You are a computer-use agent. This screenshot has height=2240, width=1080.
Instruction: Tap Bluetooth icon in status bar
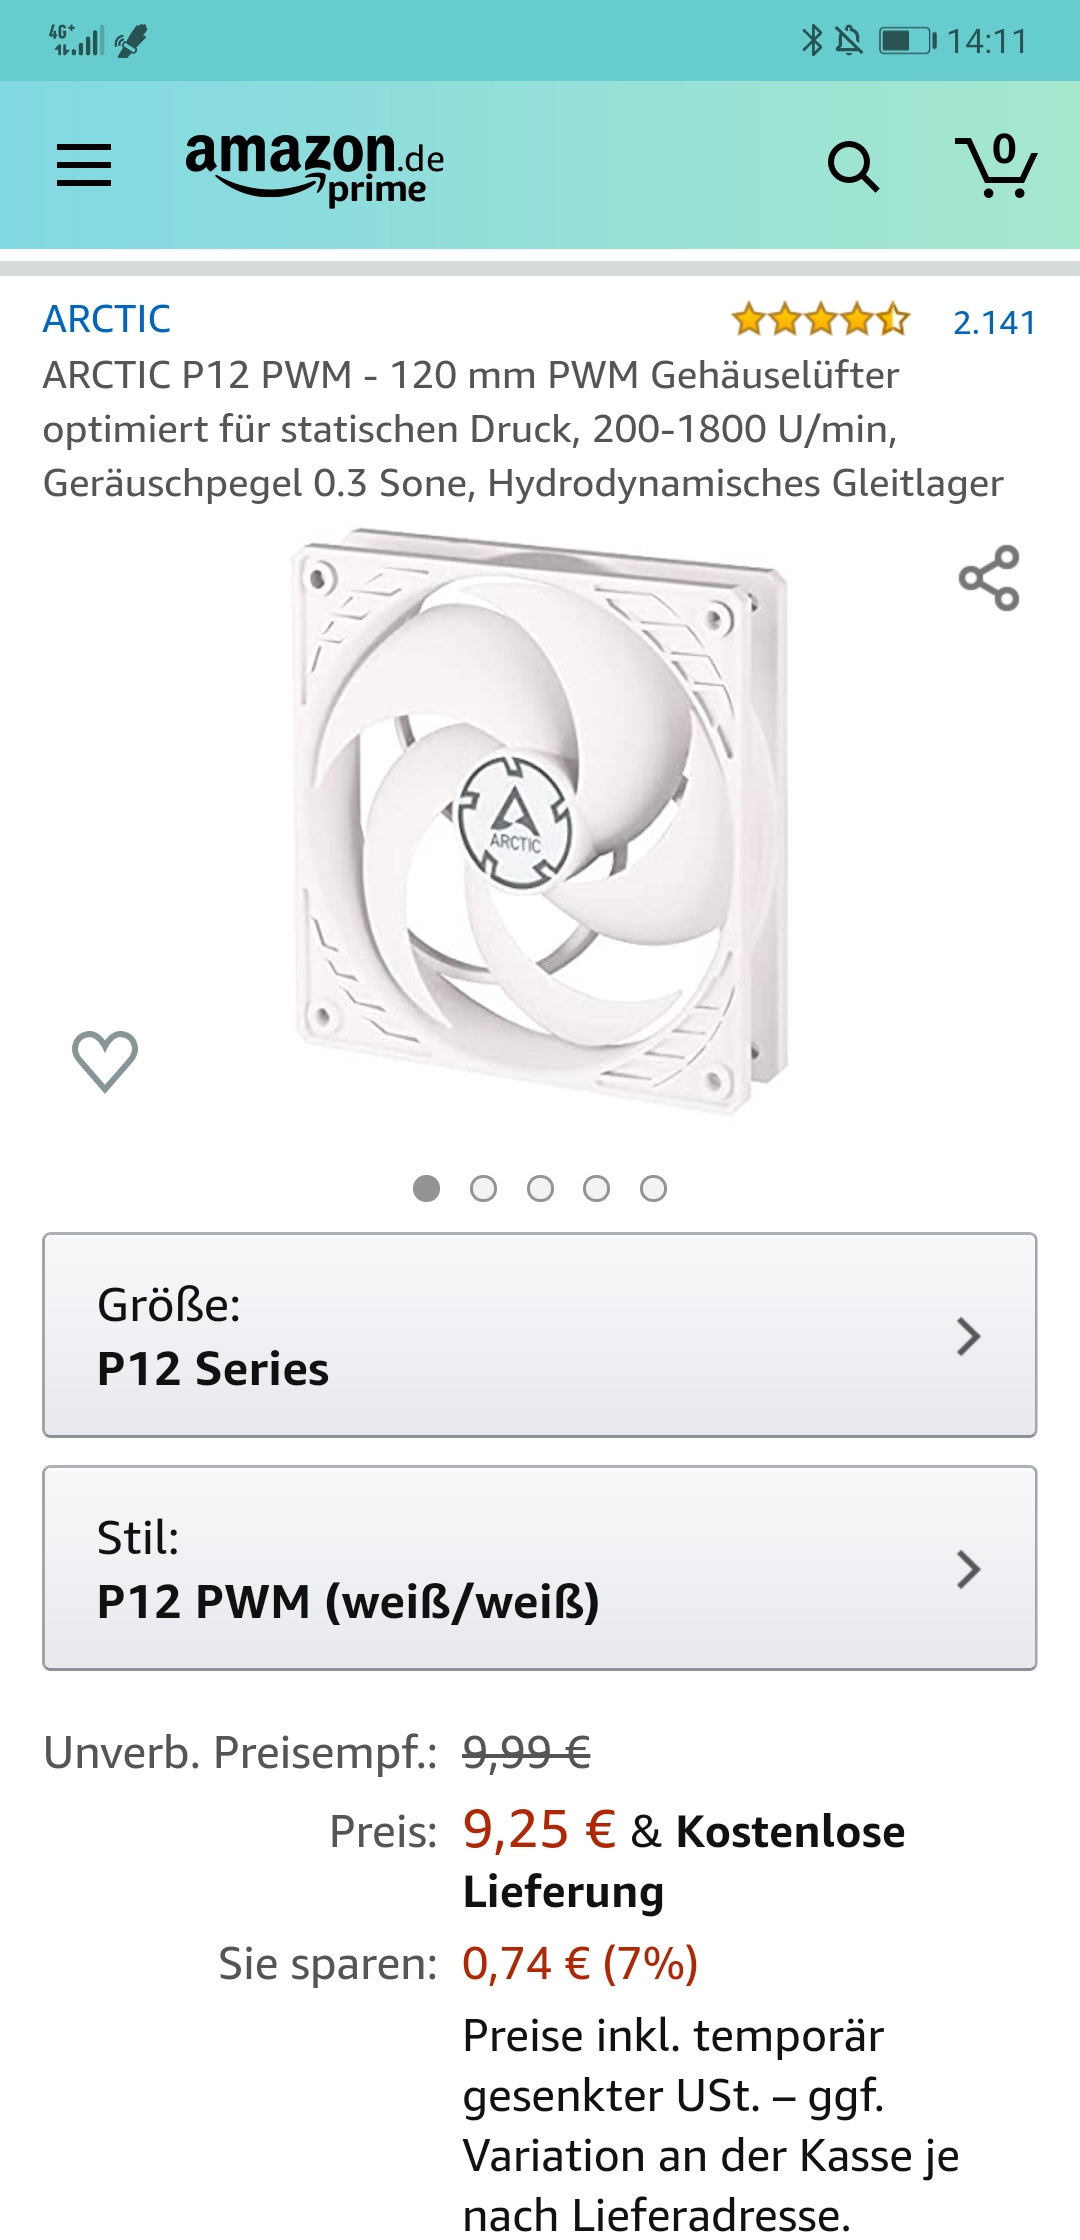pyautogui.click(x=812, y=40)
